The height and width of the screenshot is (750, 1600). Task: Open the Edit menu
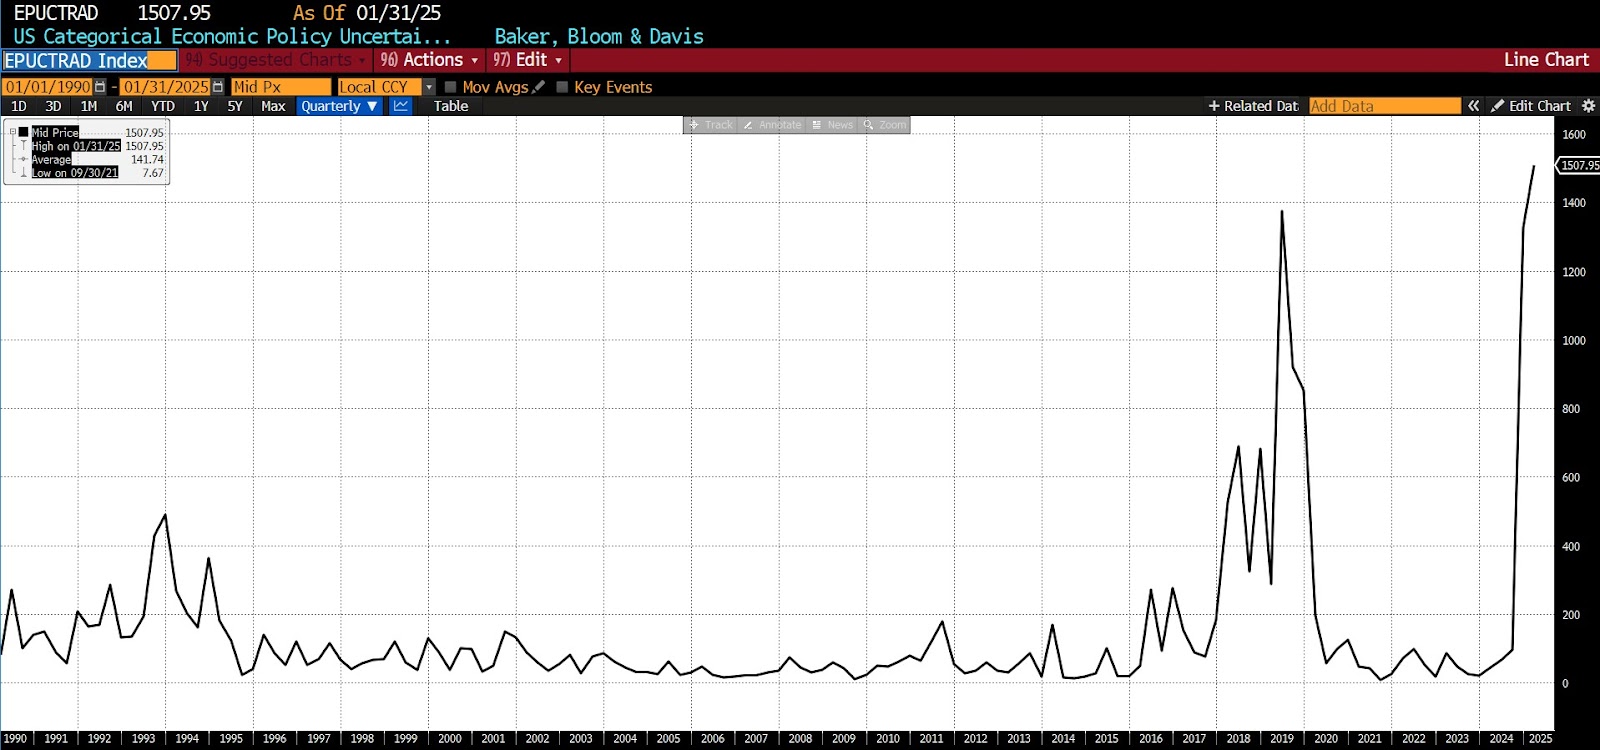click(528, 60)
